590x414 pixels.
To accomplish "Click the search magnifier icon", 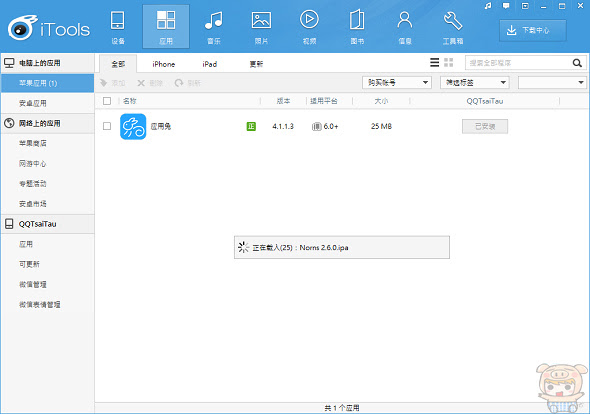I will [577, 63].
